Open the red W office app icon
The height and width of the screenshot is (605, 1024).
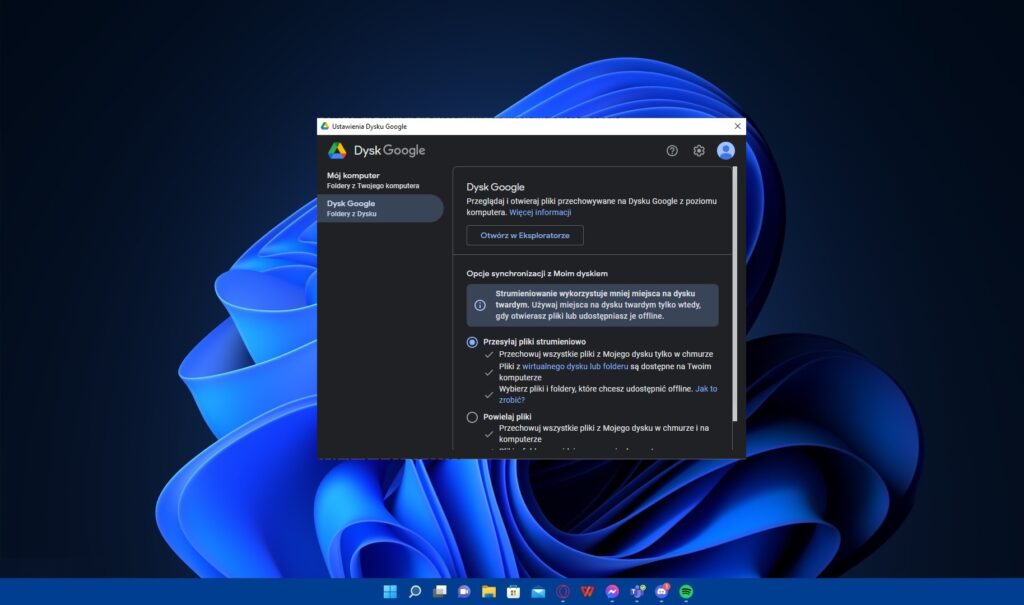pos(587,592)
